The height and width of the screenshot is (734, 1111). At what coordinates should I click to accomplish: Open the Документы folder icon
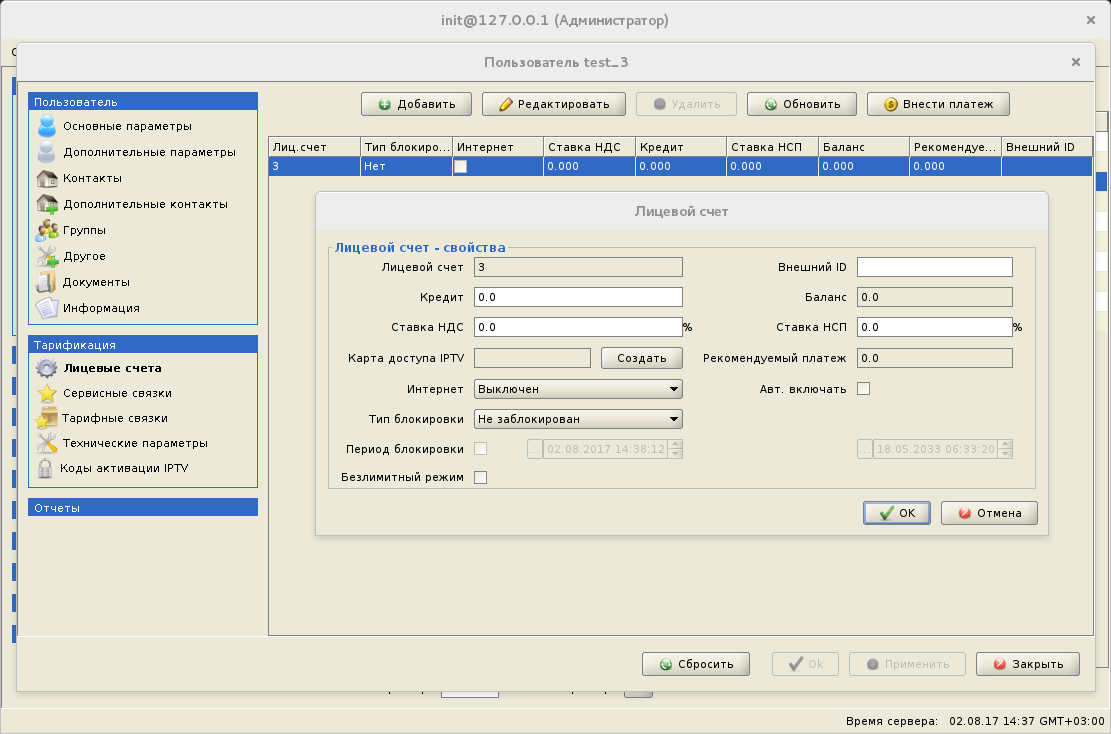(x=46, y=282)
